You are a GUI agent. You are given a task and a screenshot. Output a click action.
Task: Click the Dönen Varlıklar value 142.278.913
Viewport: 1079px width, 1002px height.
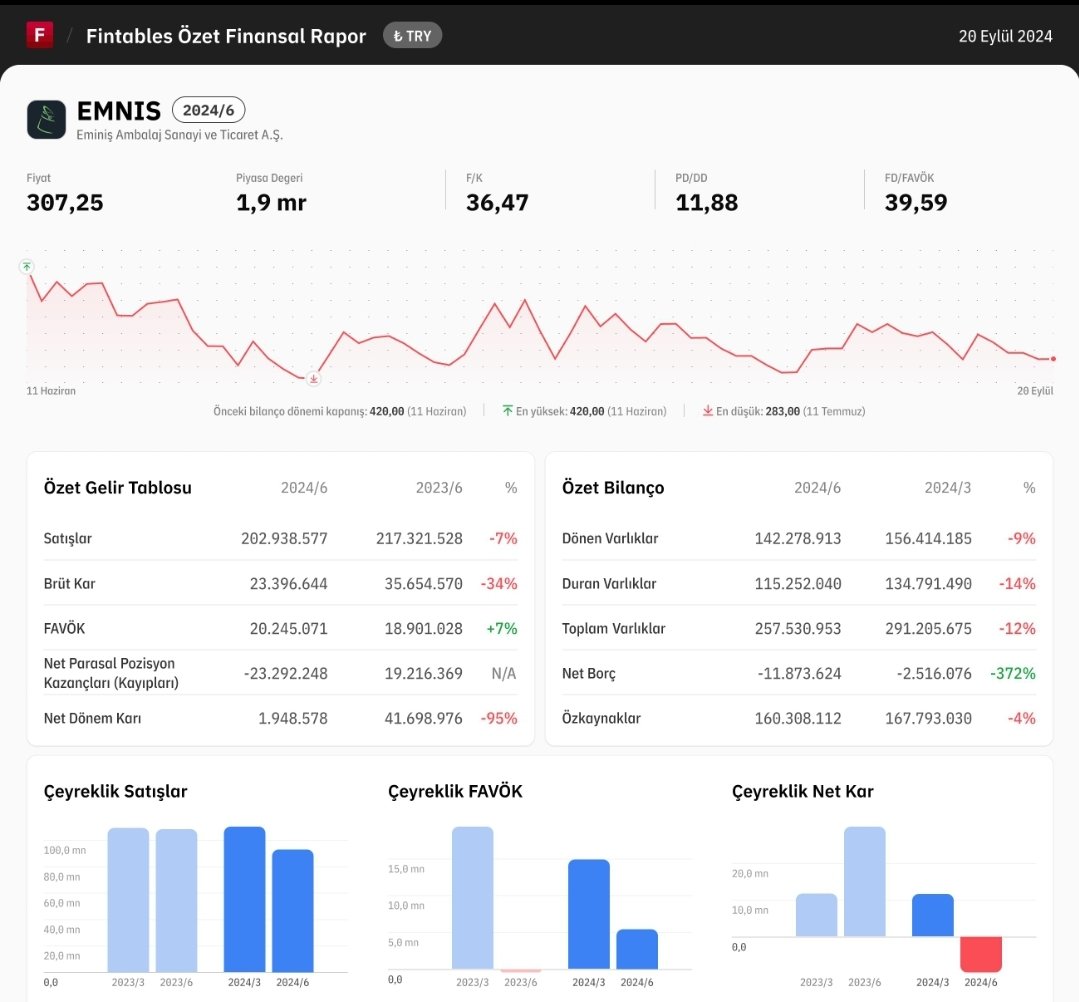coord(798,538)
